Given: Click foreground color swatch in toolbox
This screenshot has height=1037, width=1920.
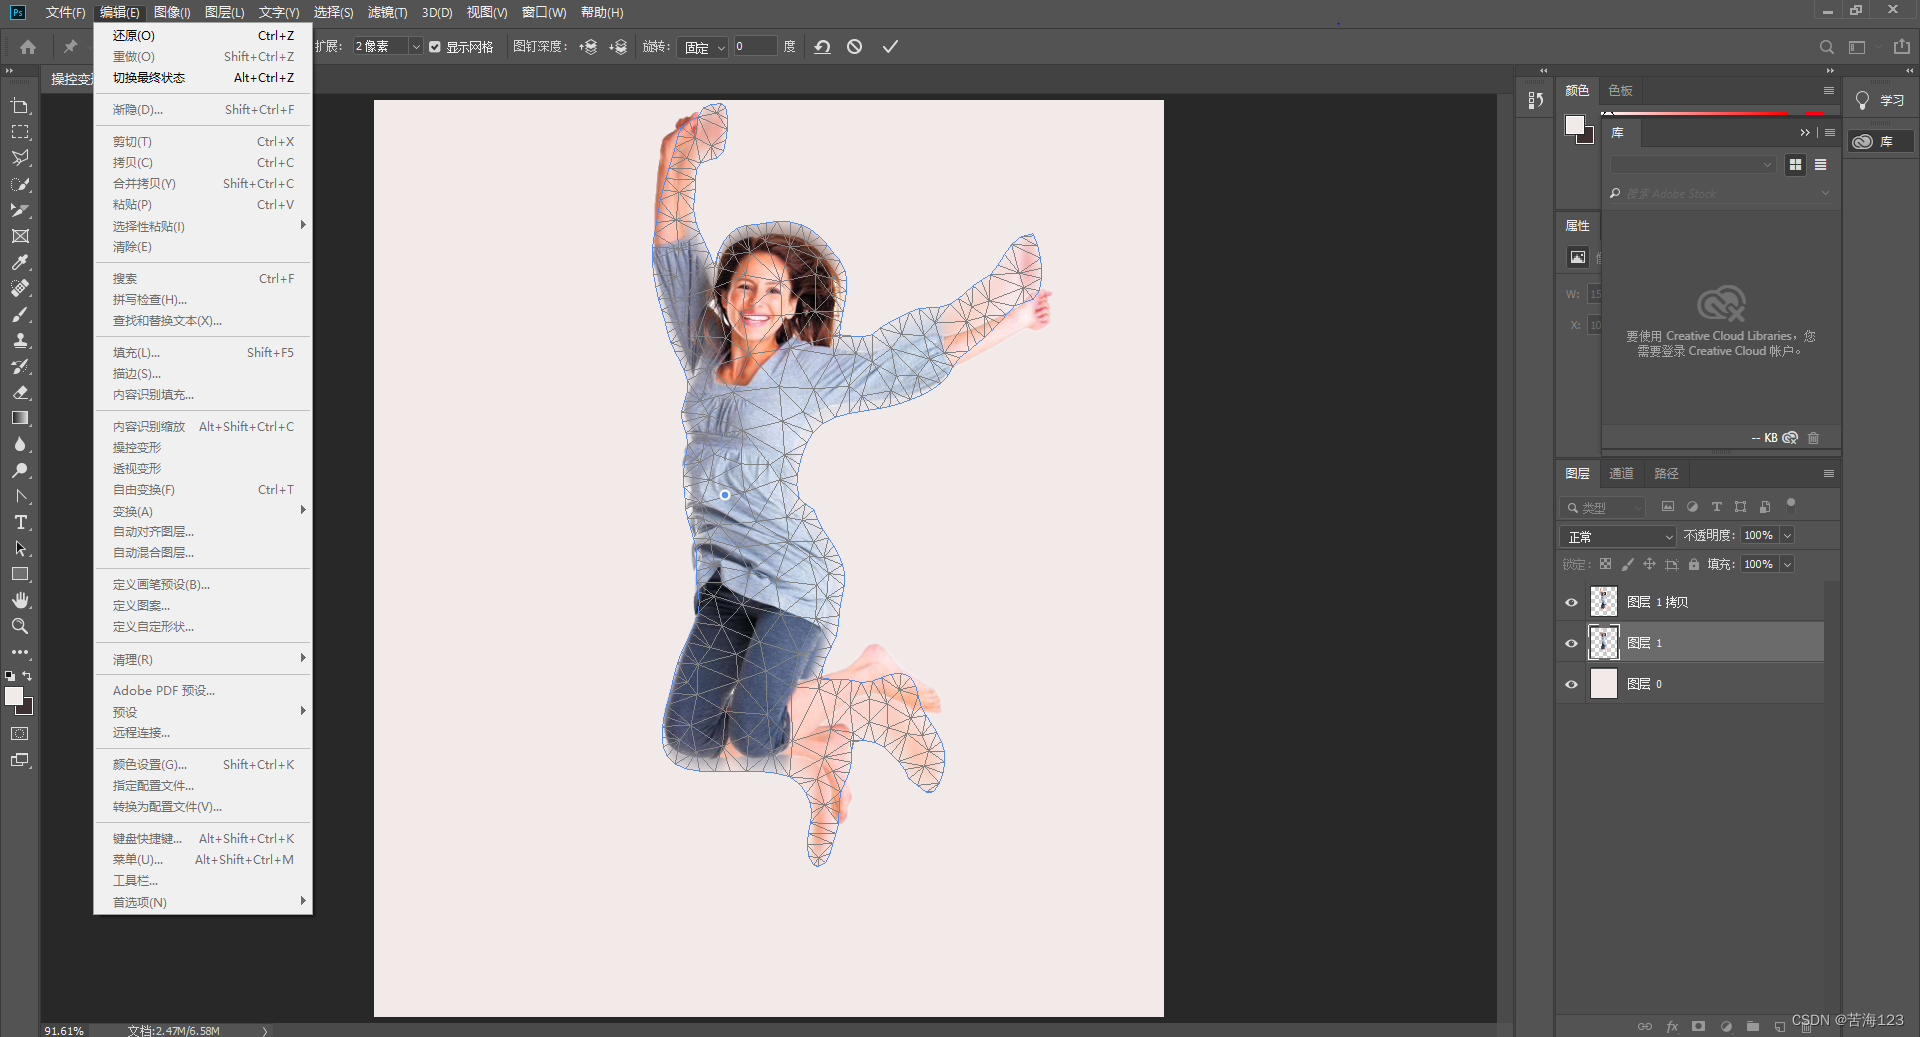Looking at the screenshot, I should pos(14,696).
